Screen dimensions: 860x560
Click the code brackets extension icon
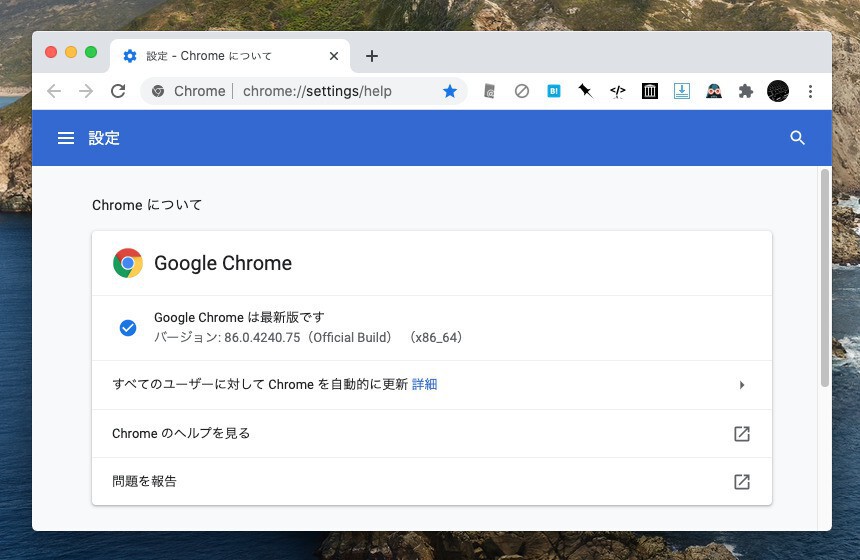pyautogui.click(x=618, y=91)
